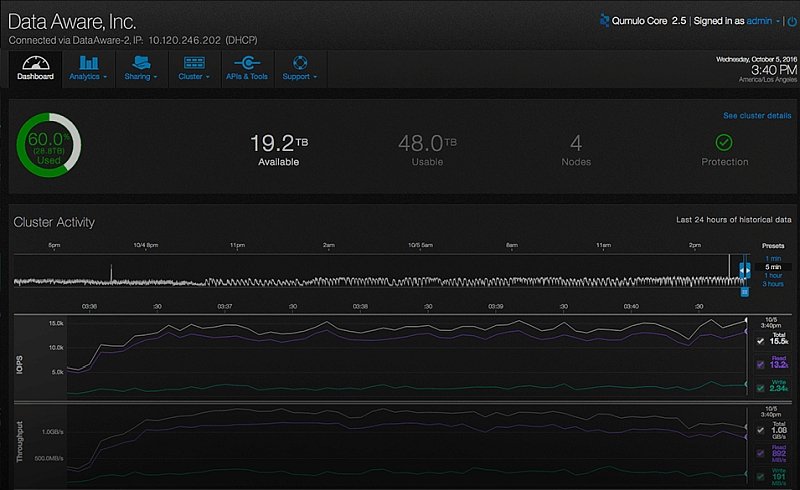Image resolution: width=800 pixels, height=490 pixels.
Task: Select the 1 hour preset
Action: tap(773, 276)
